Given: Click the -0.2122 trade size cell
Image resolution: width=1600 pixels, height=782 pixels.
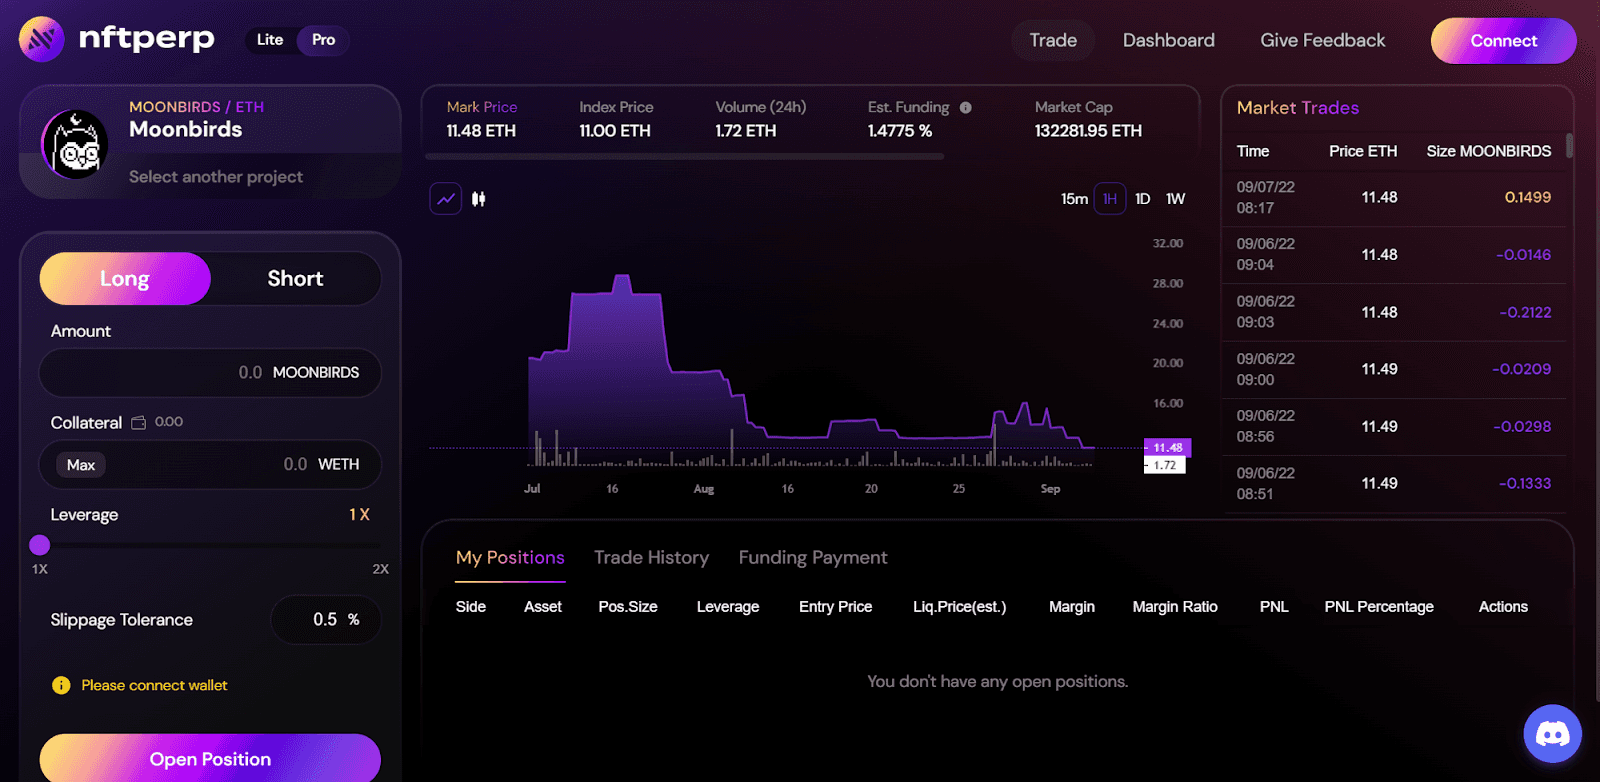Looking at the screenshot, I should click(x=1525, y=313).
